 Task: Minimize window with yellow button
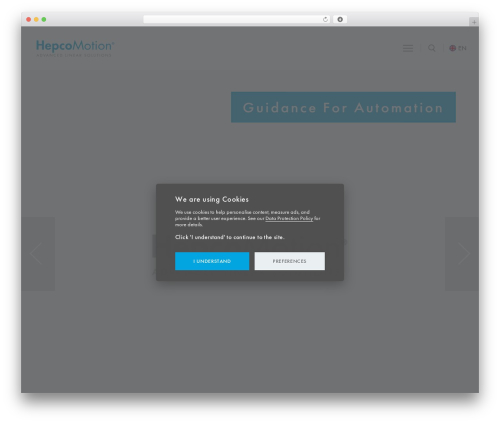coord(36,19)
